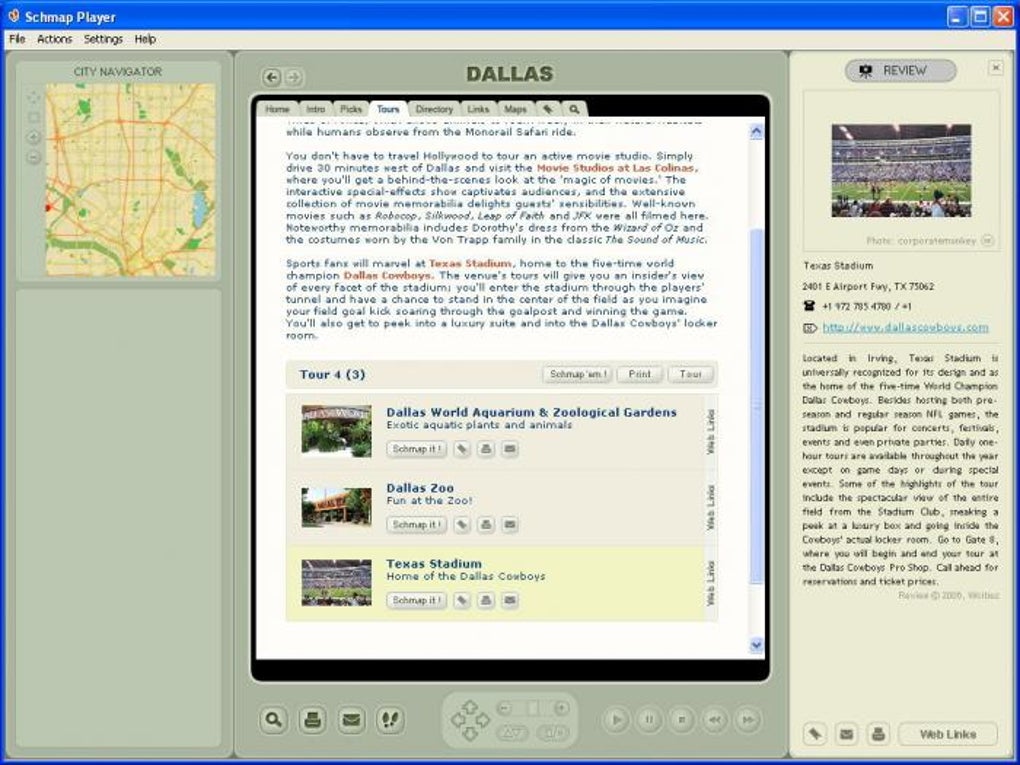Open the File menu

(x=17, y=39)
